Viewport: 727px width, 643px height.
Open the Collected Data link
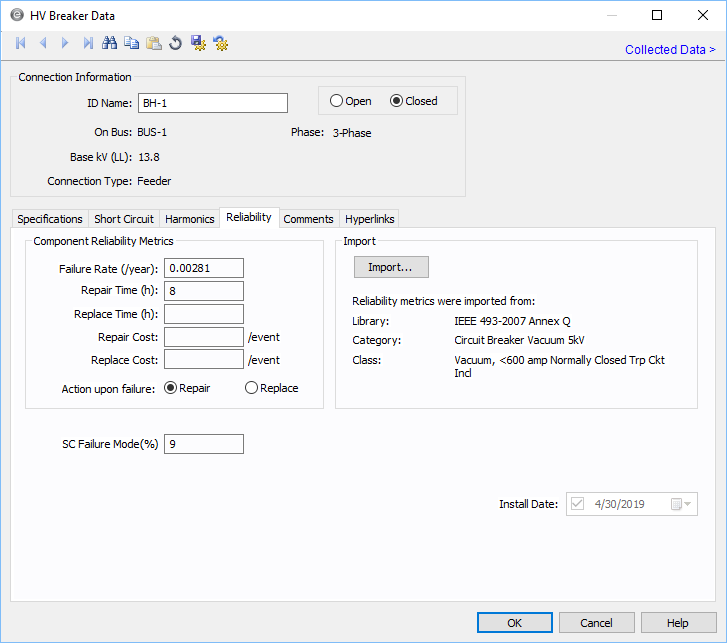click(670, 50)
